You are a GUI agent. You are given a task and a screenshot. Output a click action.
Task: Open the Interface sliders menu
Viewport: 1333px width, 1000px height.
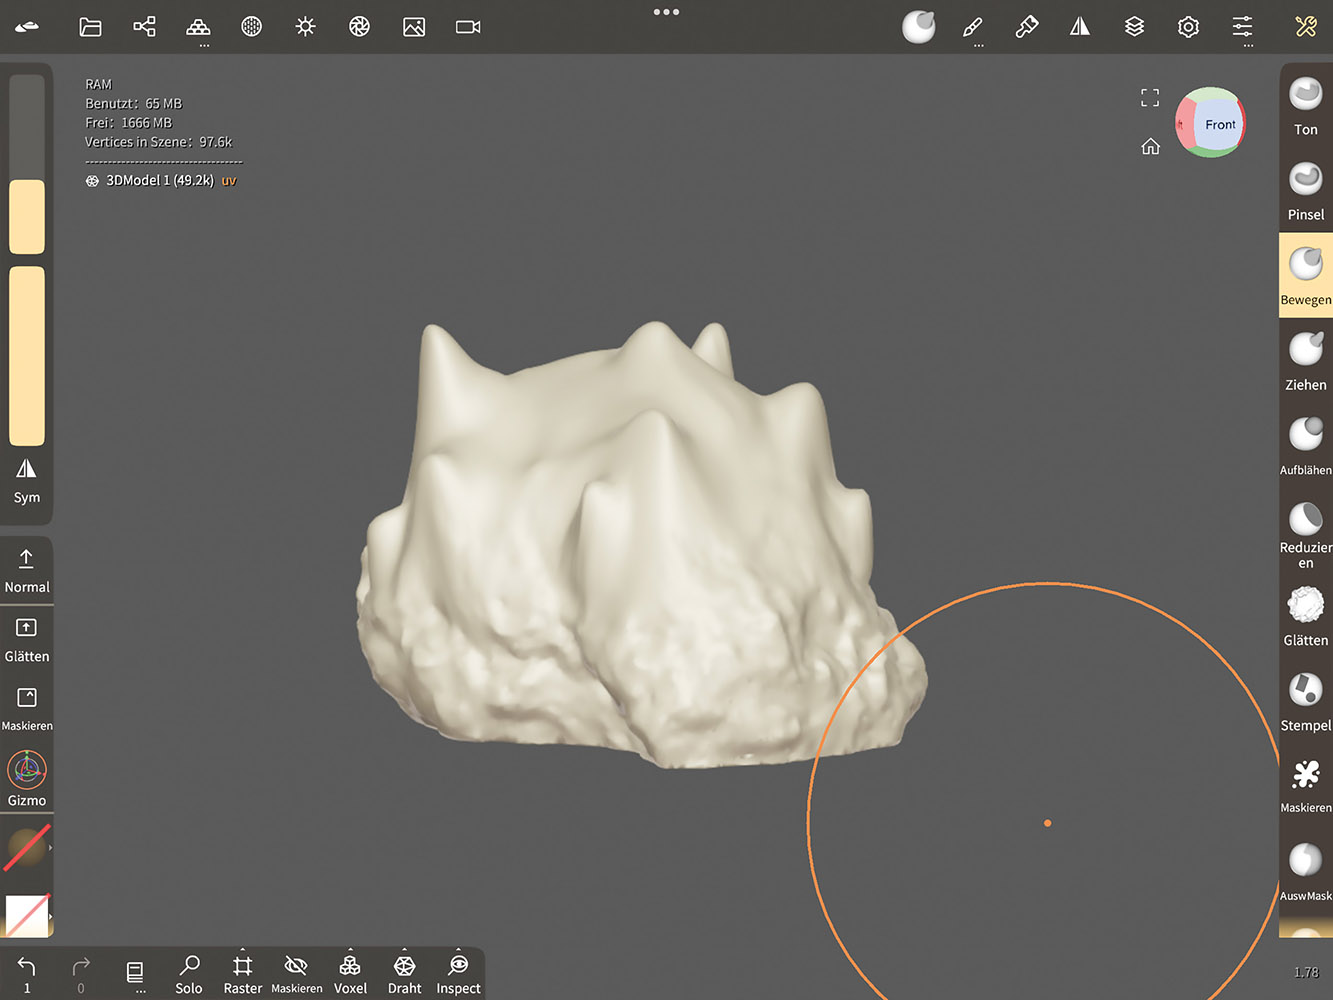point(1242,27)
